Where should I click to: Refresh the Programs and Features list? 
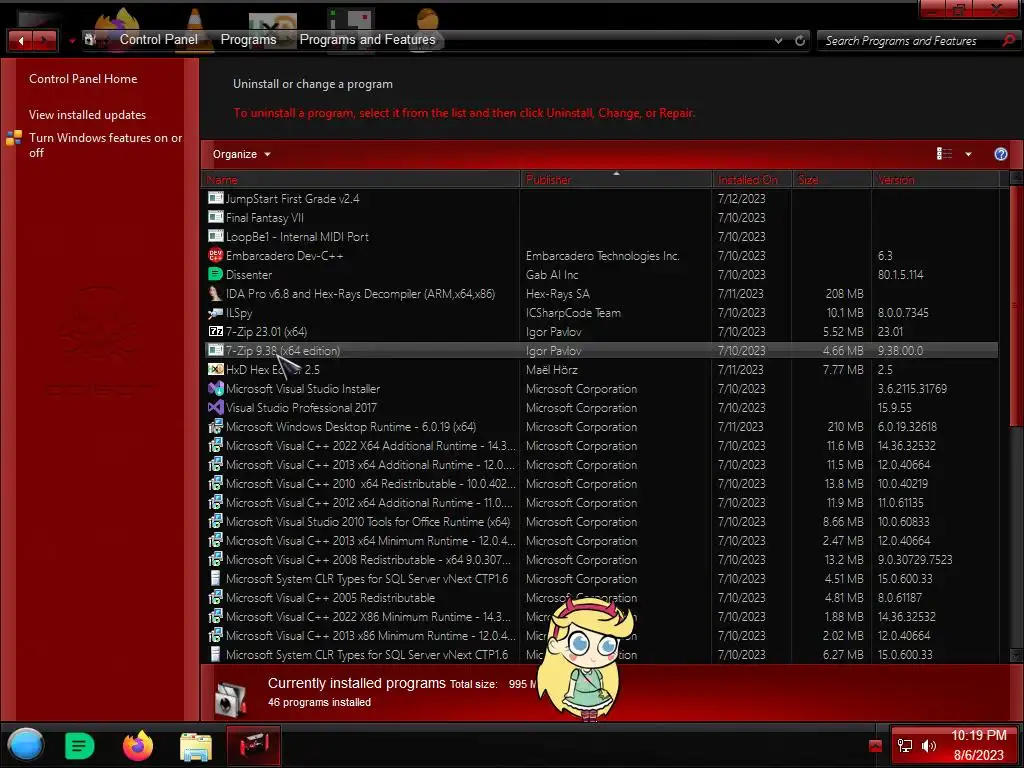pyautogui.click(x=800, y=40)
